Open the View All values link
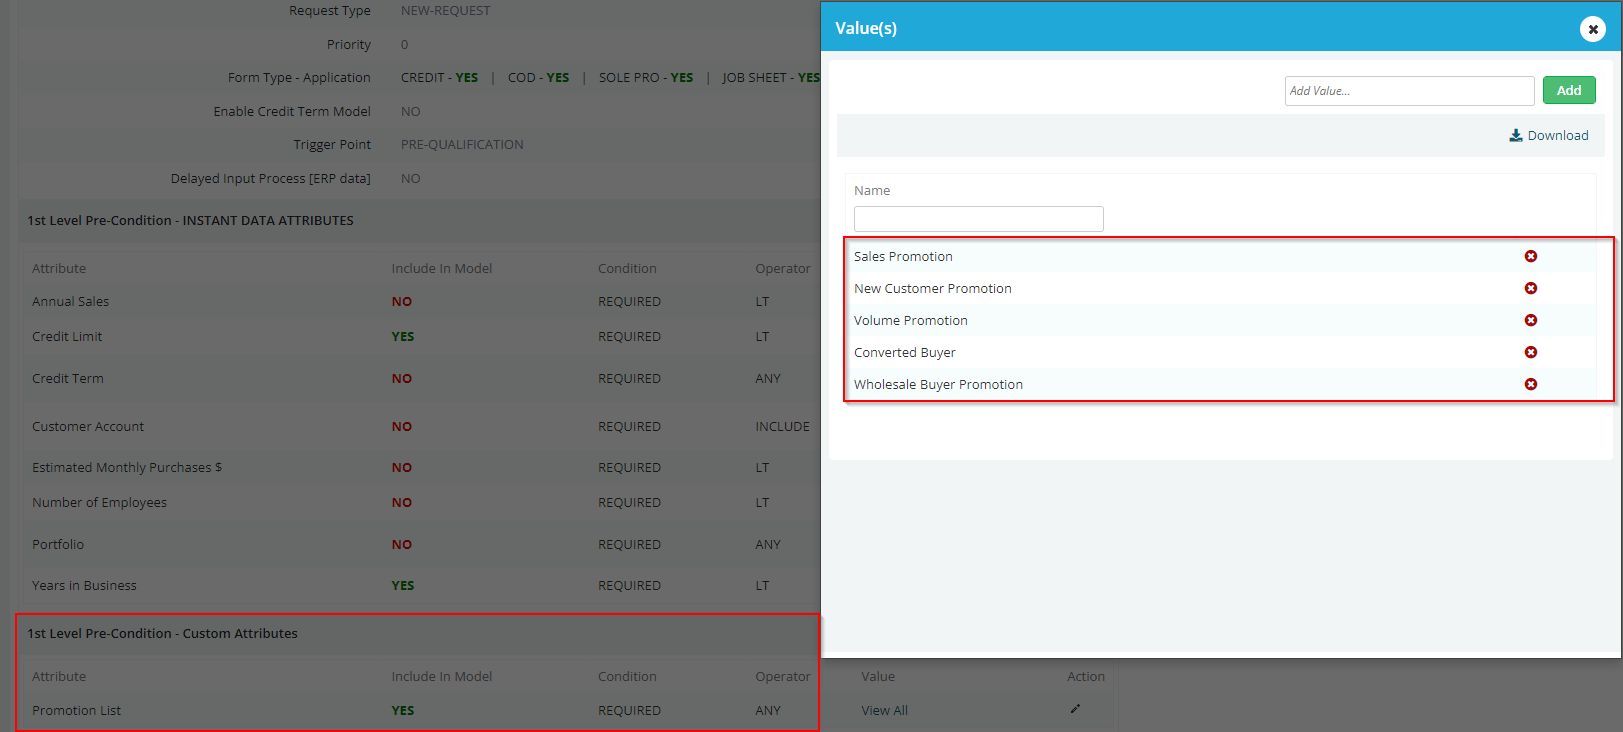1623x732 pixels. click(884, 710)
